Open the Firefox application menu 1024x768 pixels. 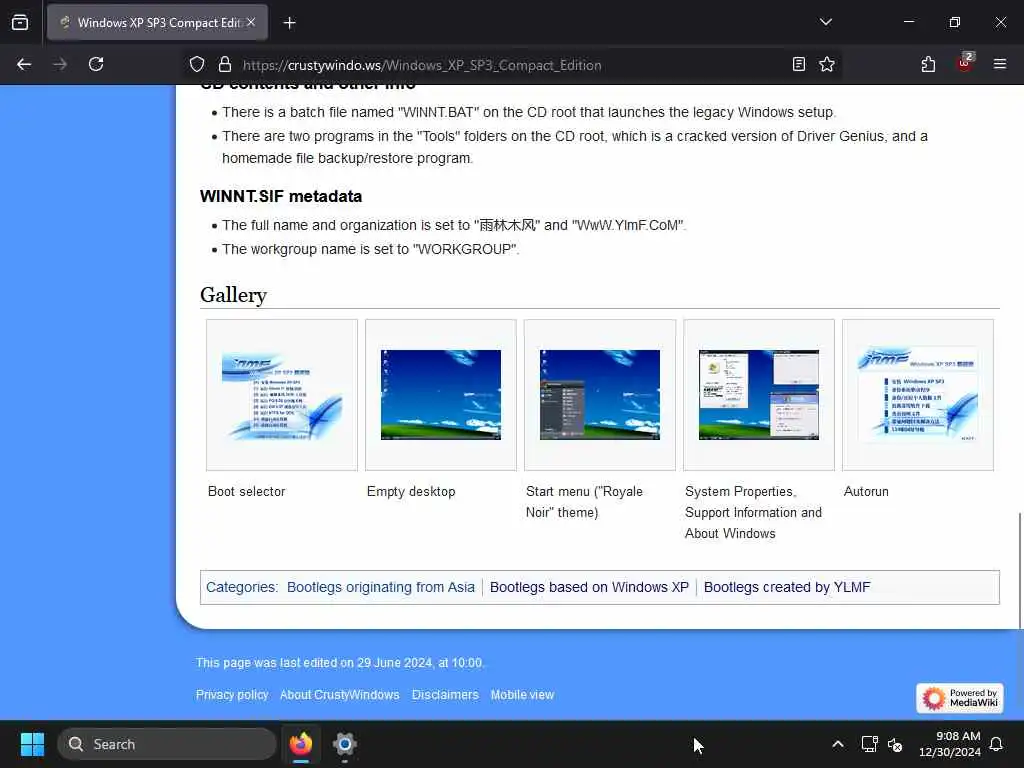(x=999, y=64)
